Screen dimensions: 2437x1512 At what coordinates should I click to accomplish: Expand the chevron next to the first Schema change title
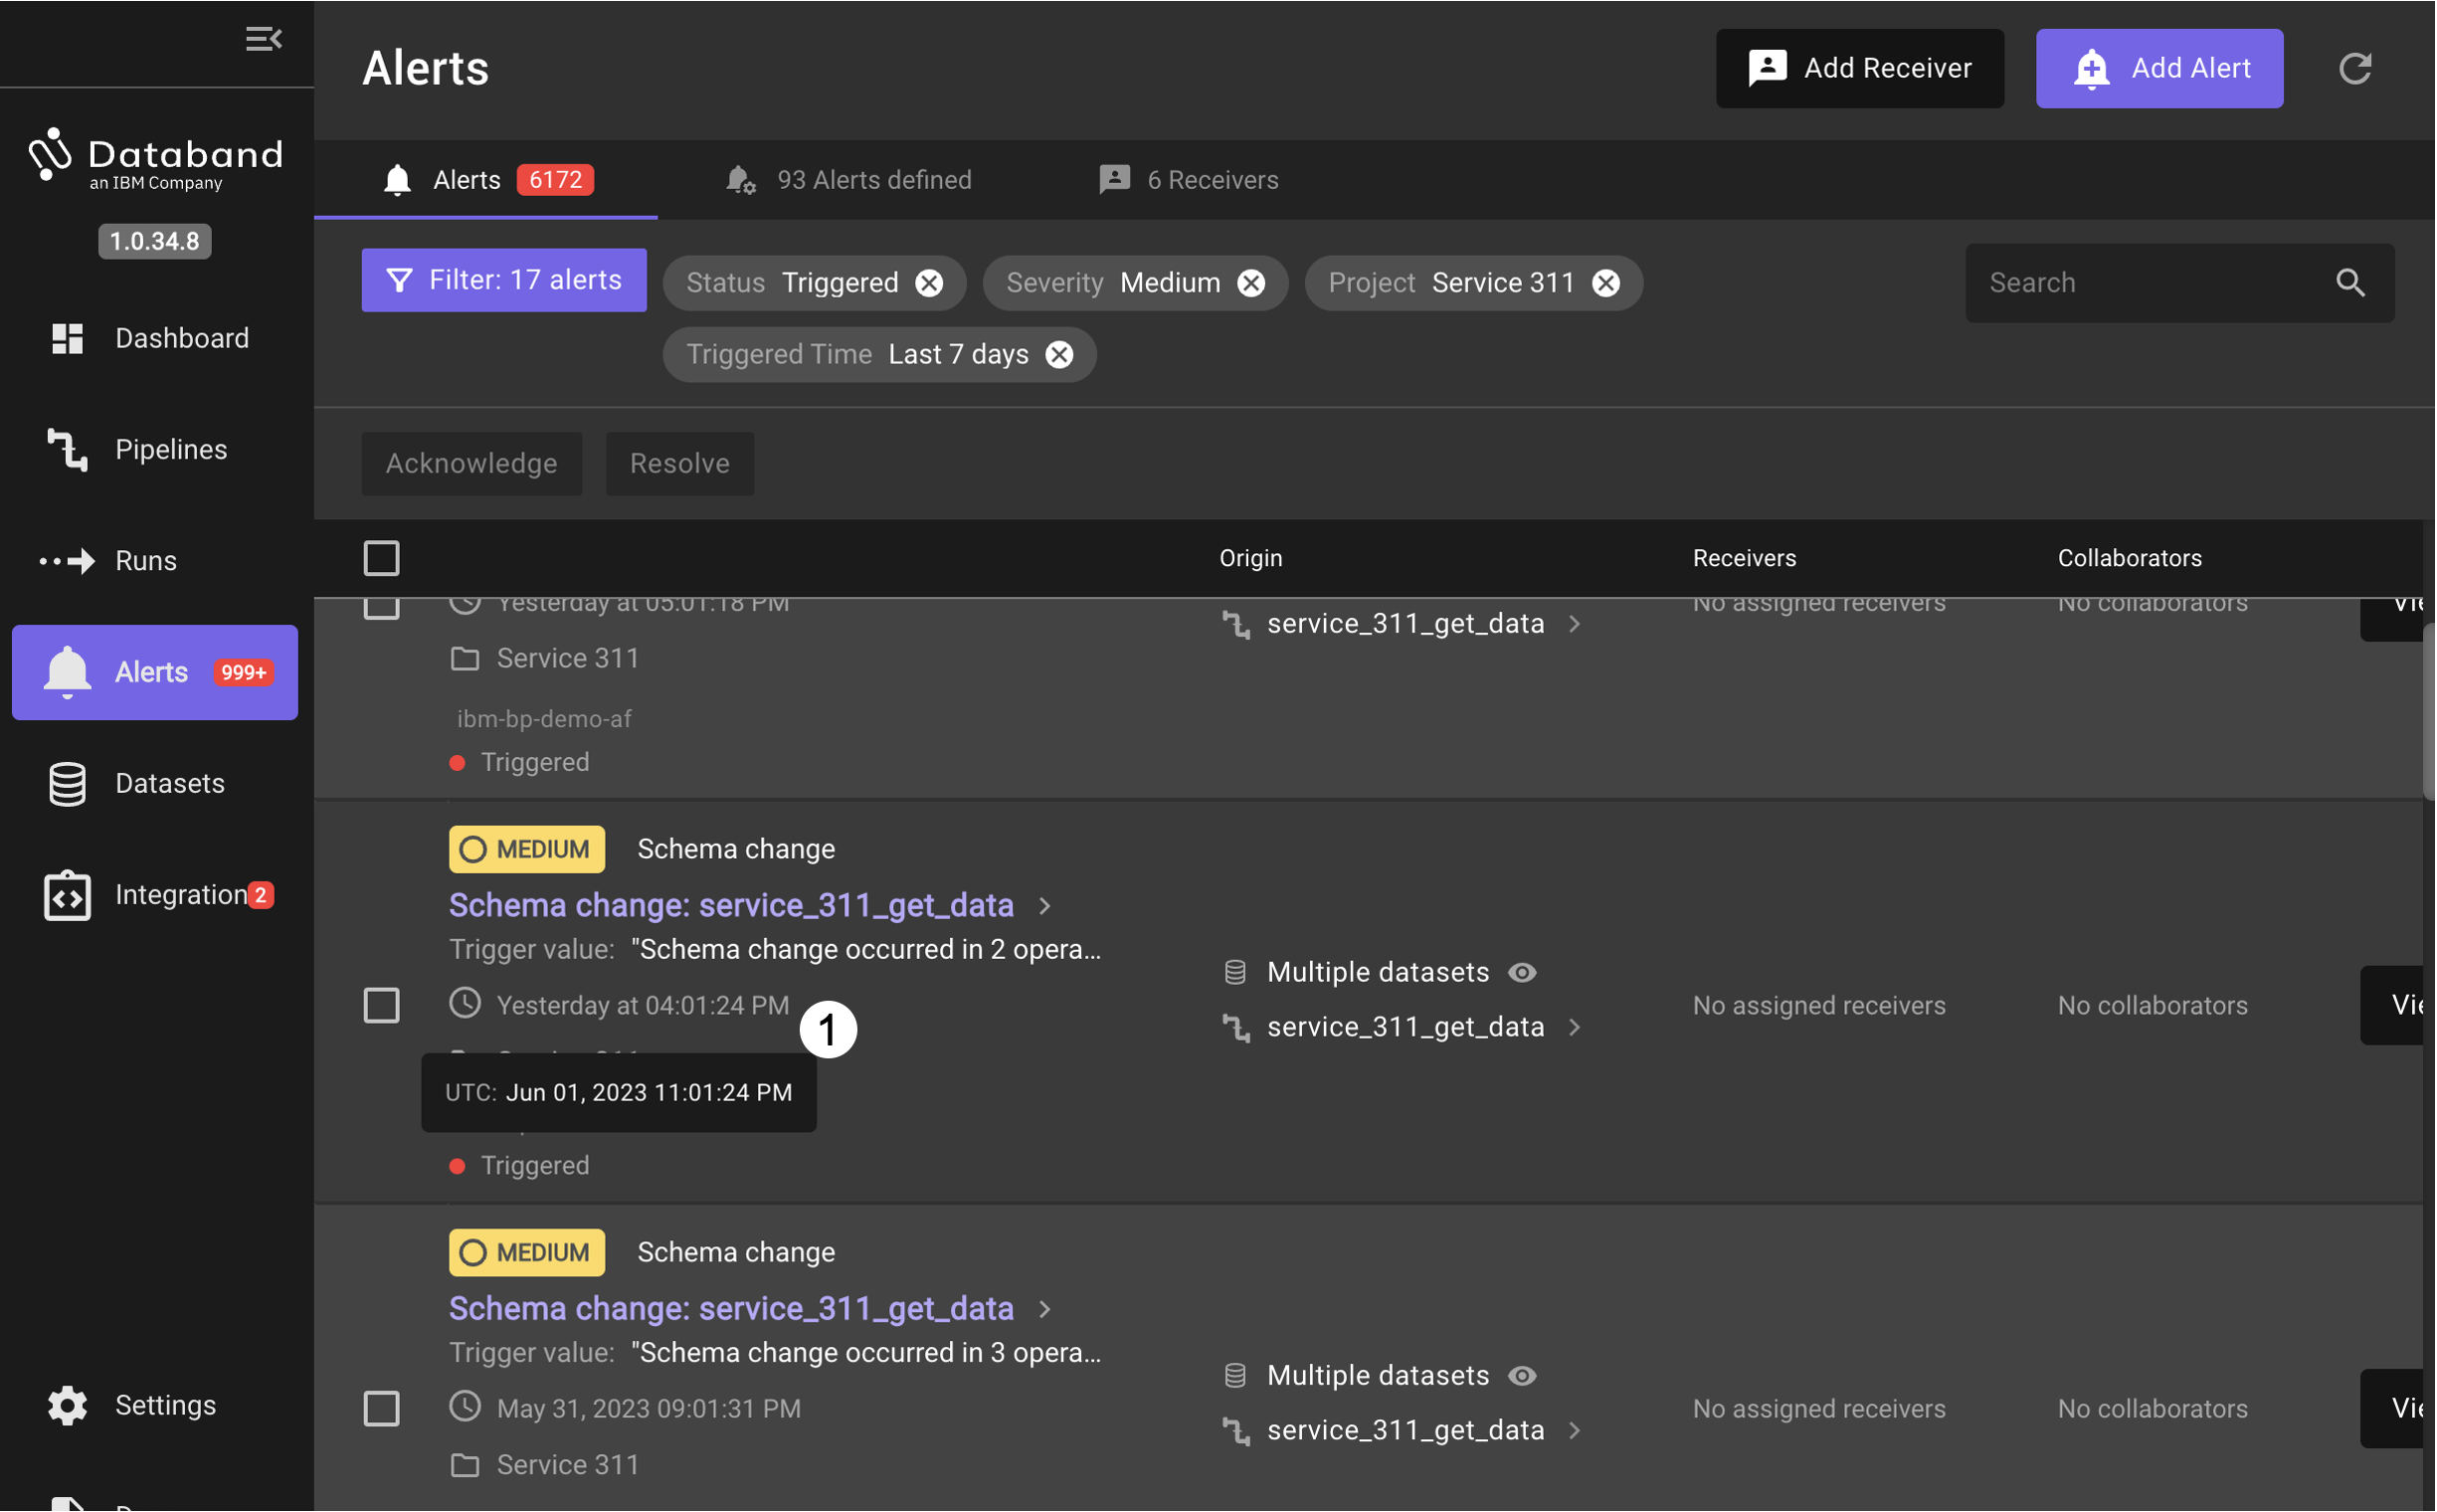click(1044, 906)
